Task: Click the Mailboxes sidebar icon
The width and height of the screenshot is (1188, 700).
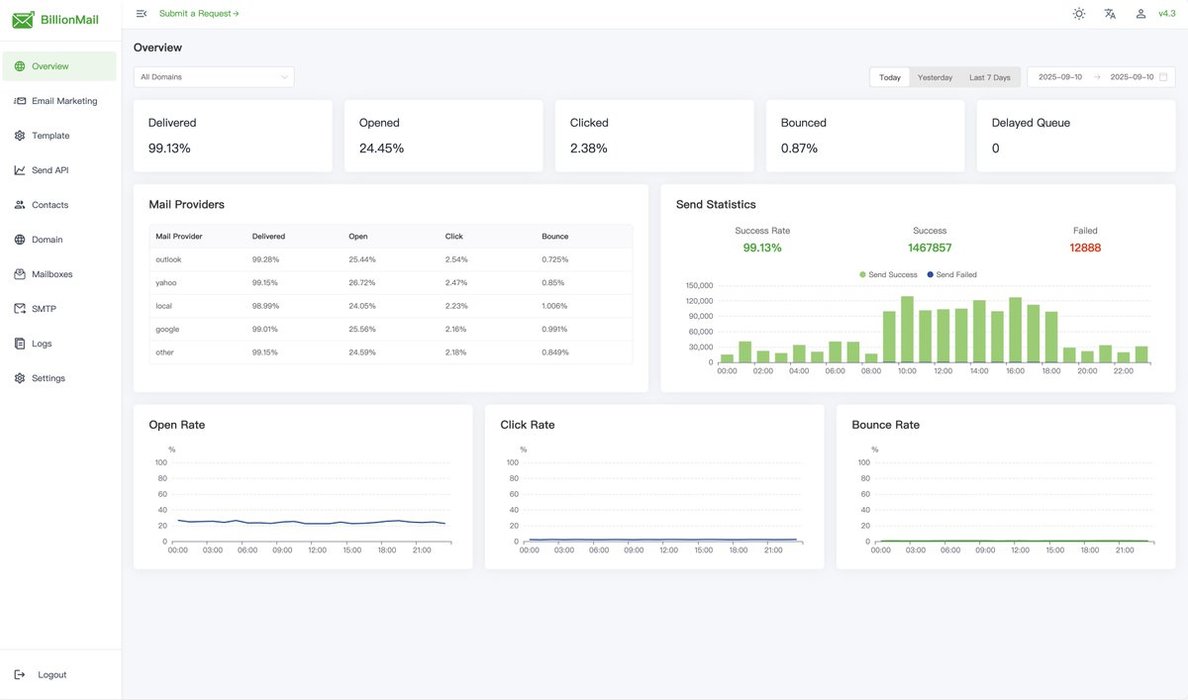Action: [20, 274]
